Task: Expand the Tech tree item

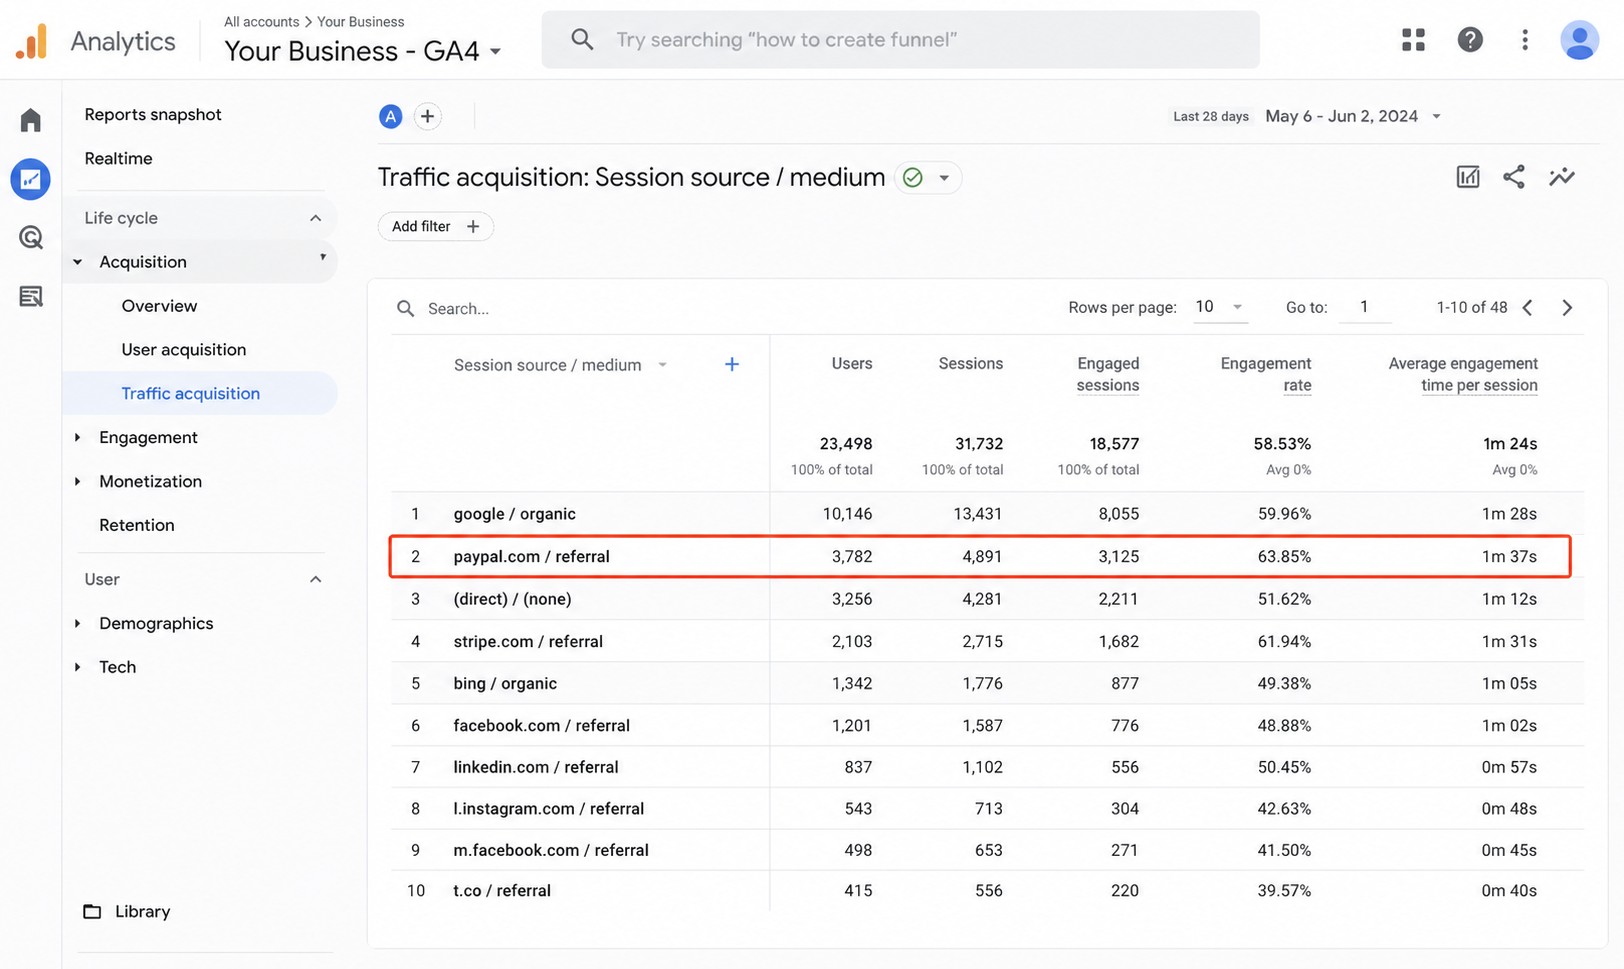Action: tap(78, 667)
